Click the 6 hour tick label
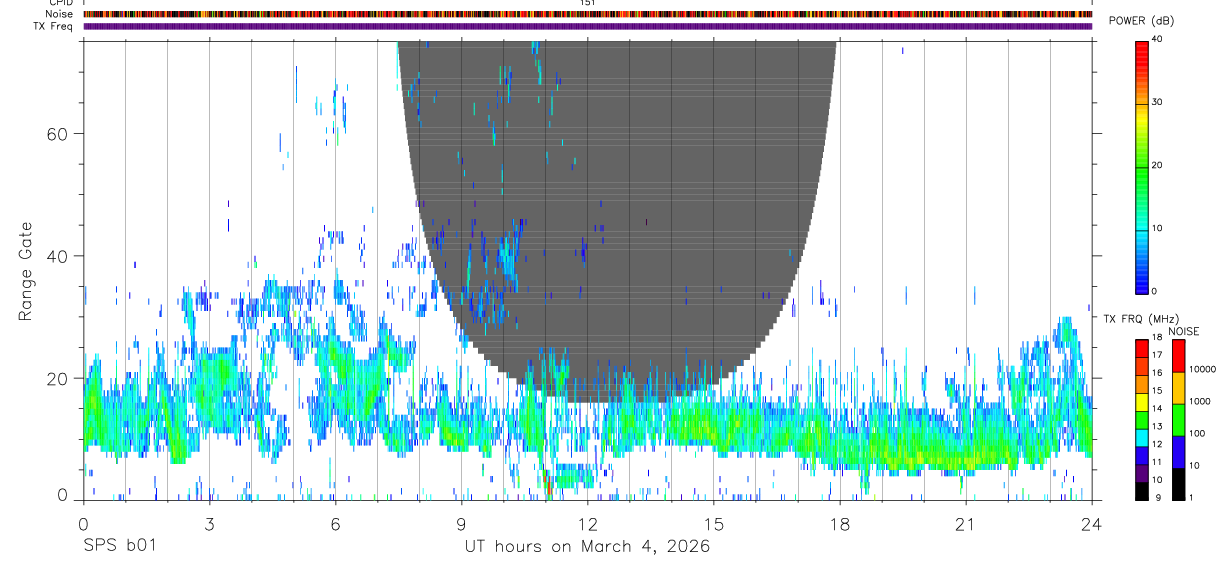 pos(335,524)
